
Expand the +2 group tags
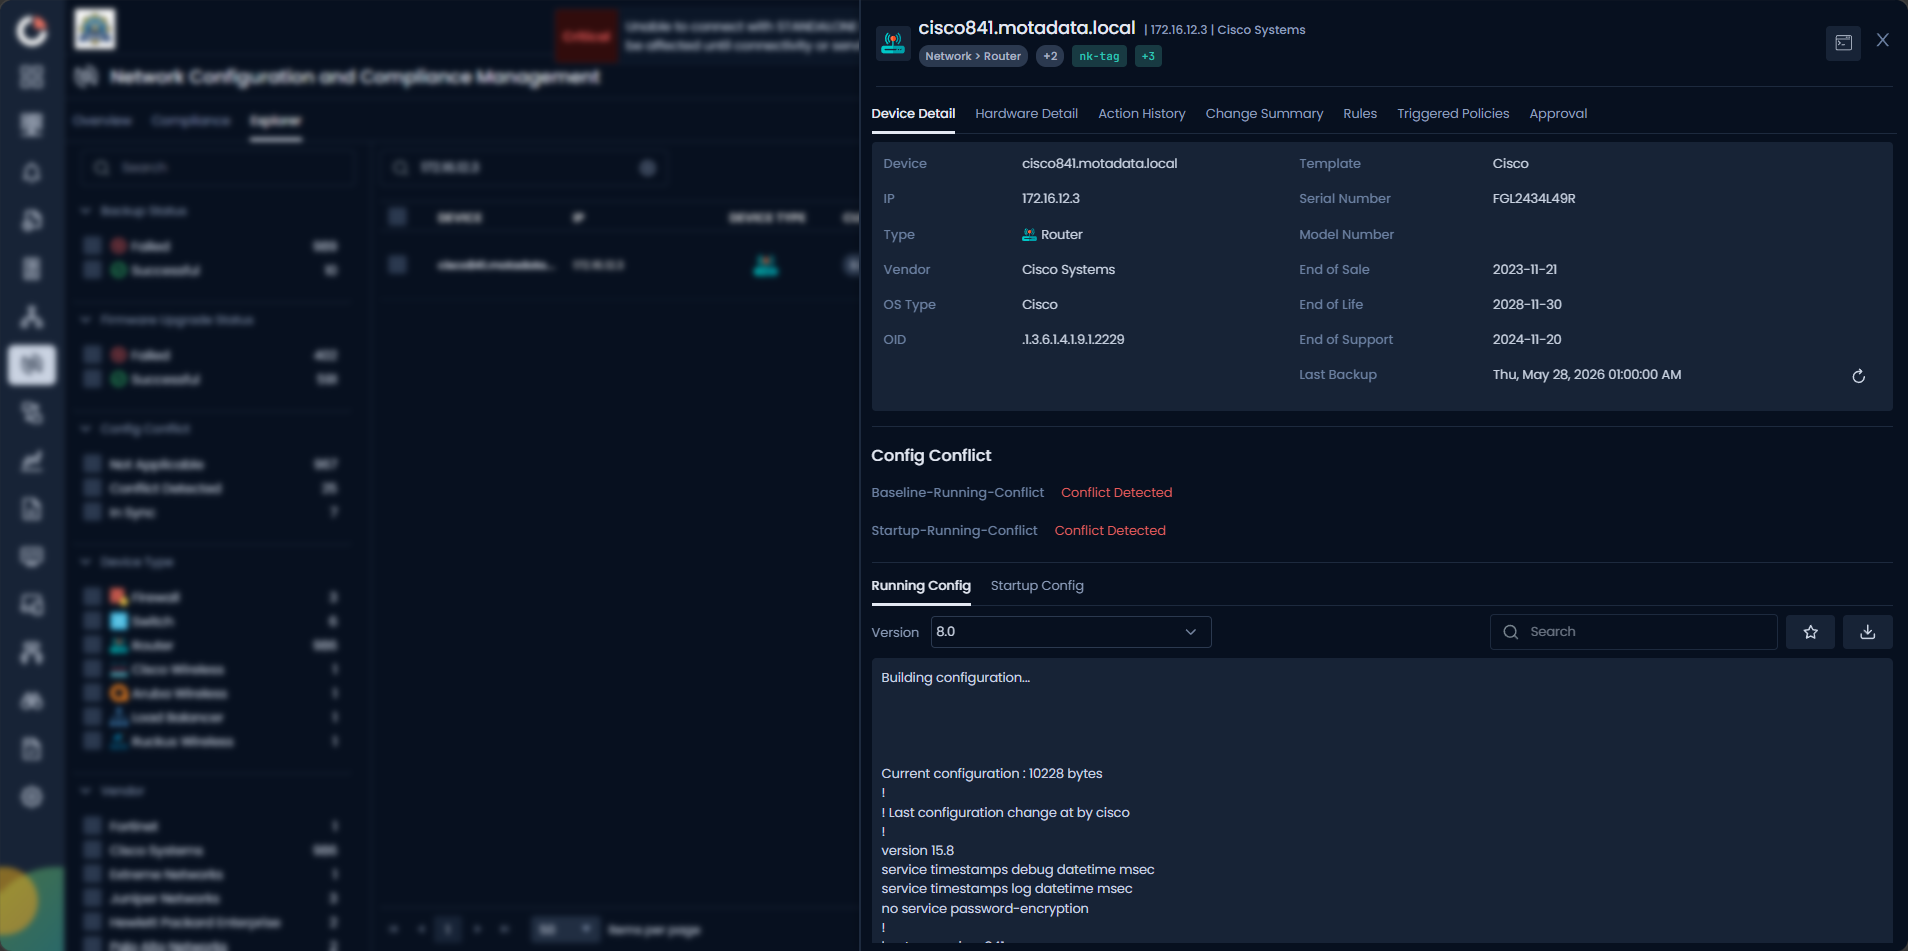pyautogui.click(x=1050, y=56)
